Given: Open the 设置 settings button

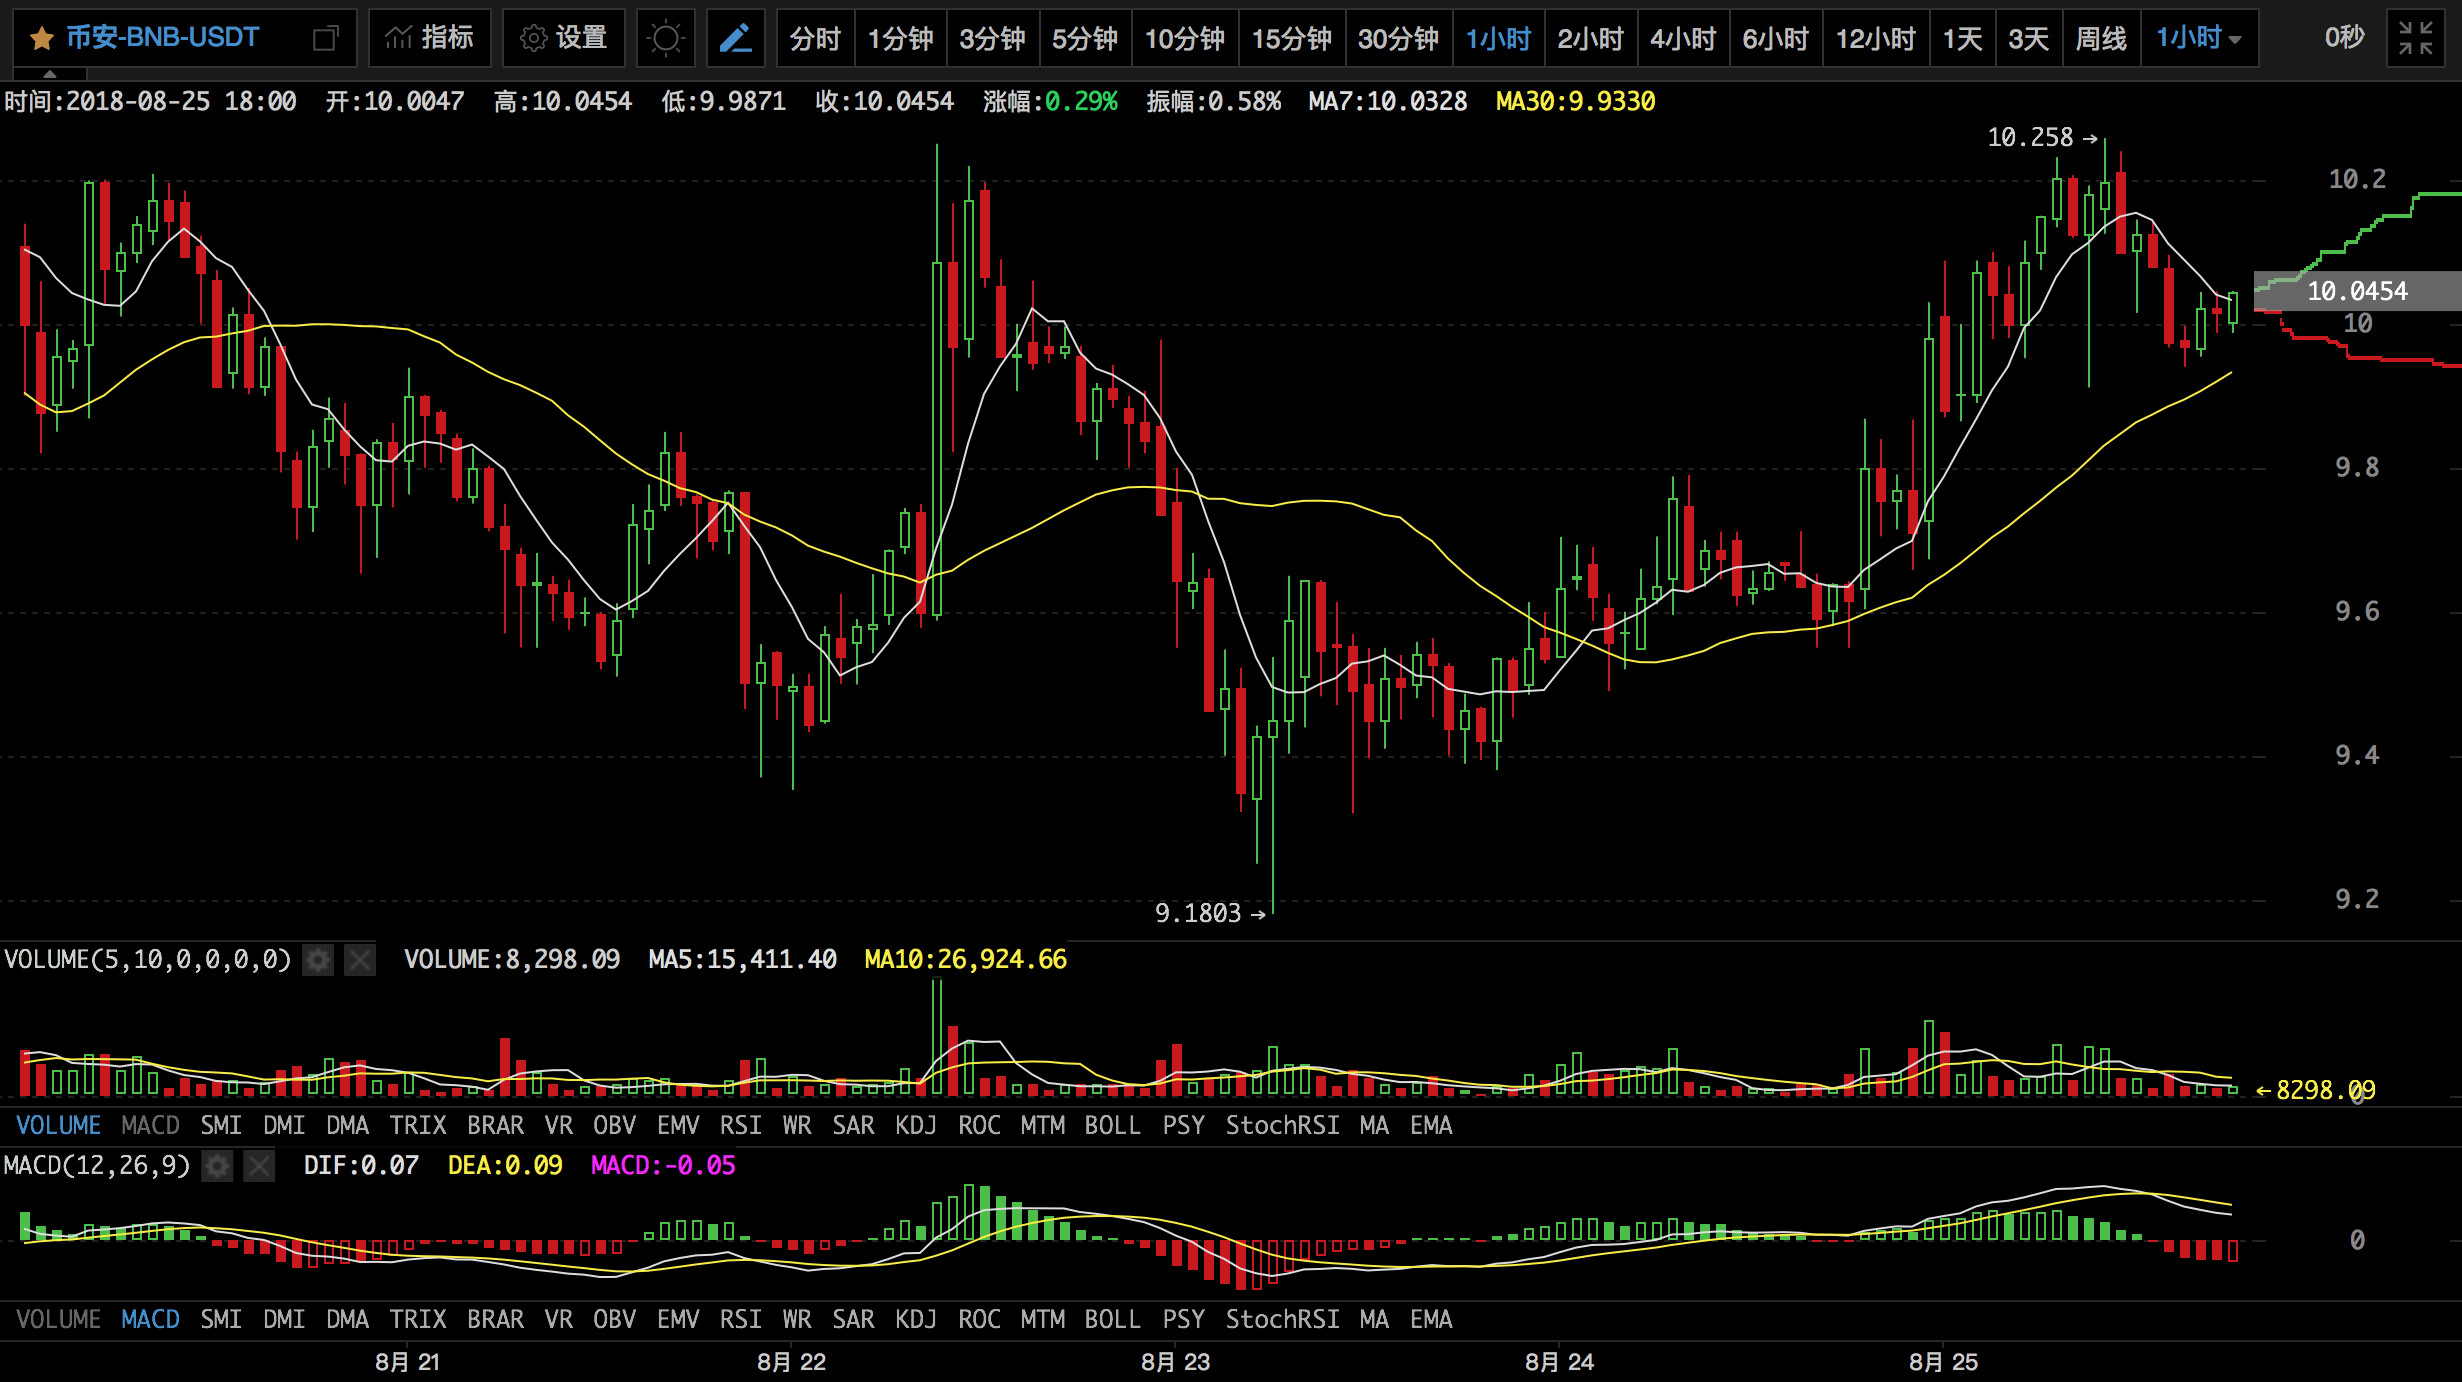Looking at the screenshot, I should tap(564, 38).
